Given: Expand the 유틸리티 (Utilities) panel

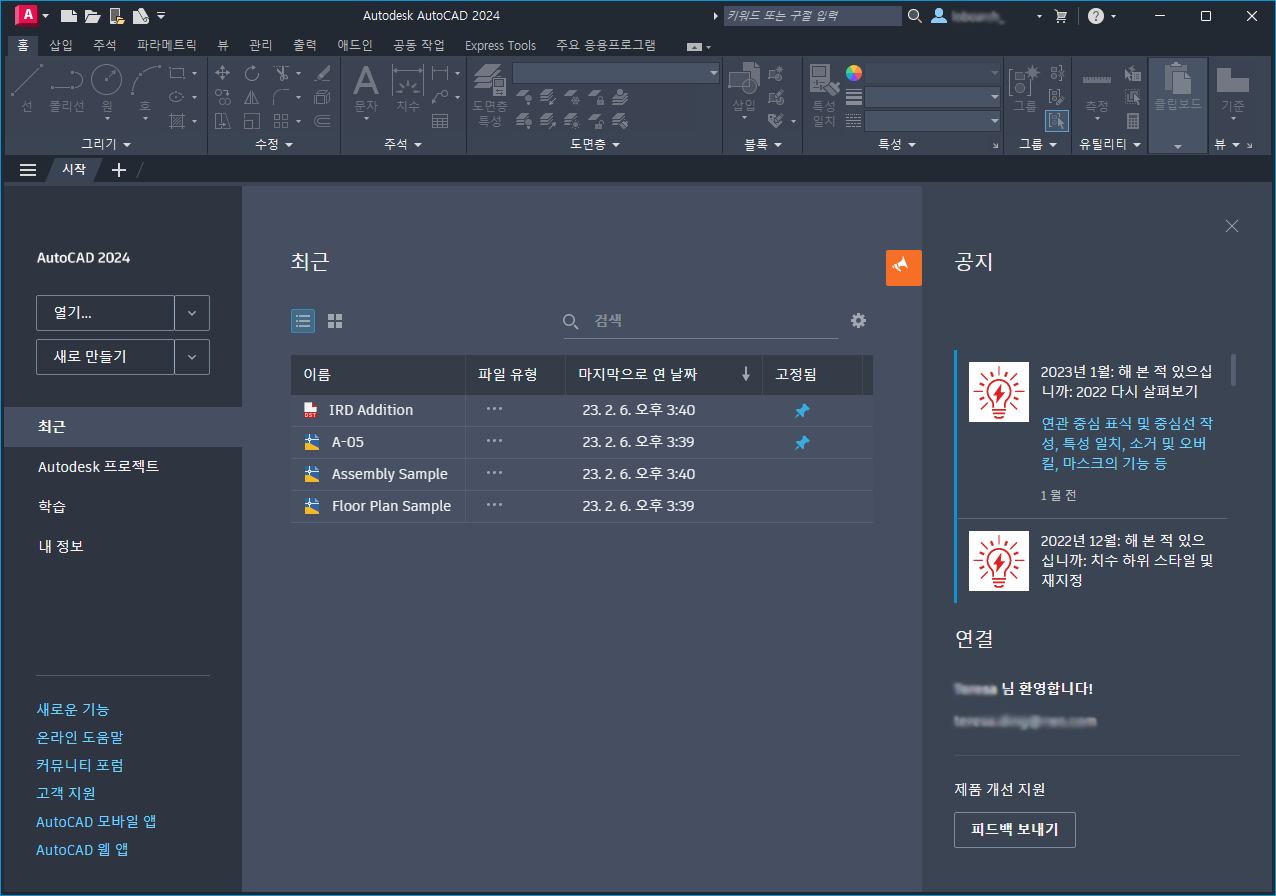Looking at the screenshot, I should 1110,145.
